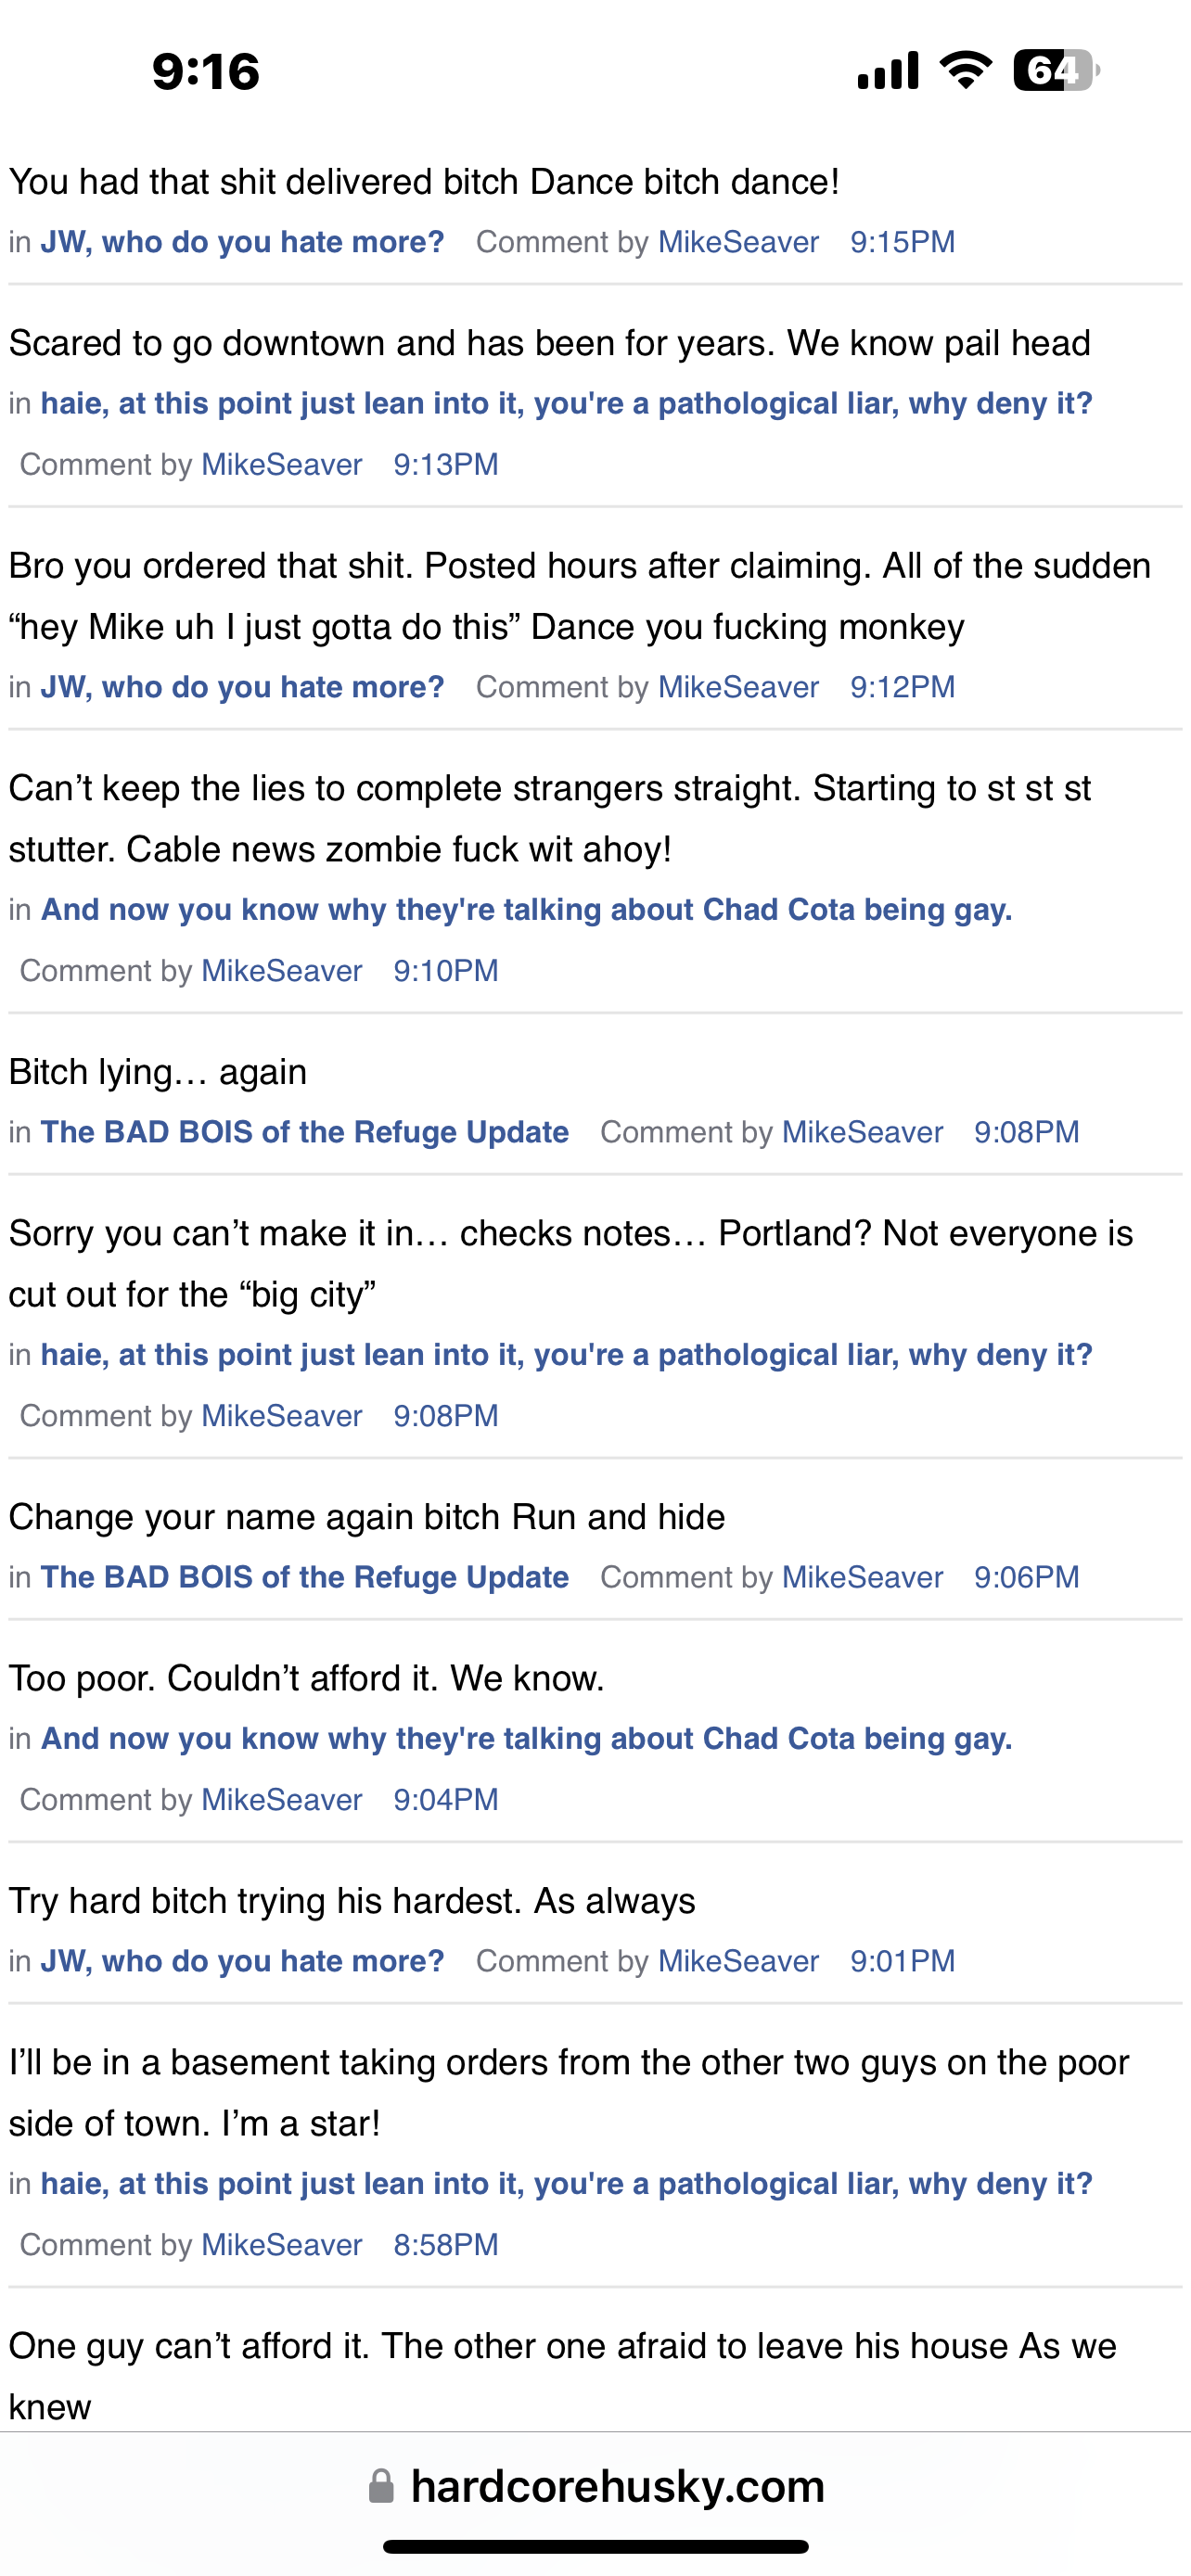1191x2576 pixels.
Task: Open MikeSeaver profile on 9:15PM comment
Action: coord(738,242)
